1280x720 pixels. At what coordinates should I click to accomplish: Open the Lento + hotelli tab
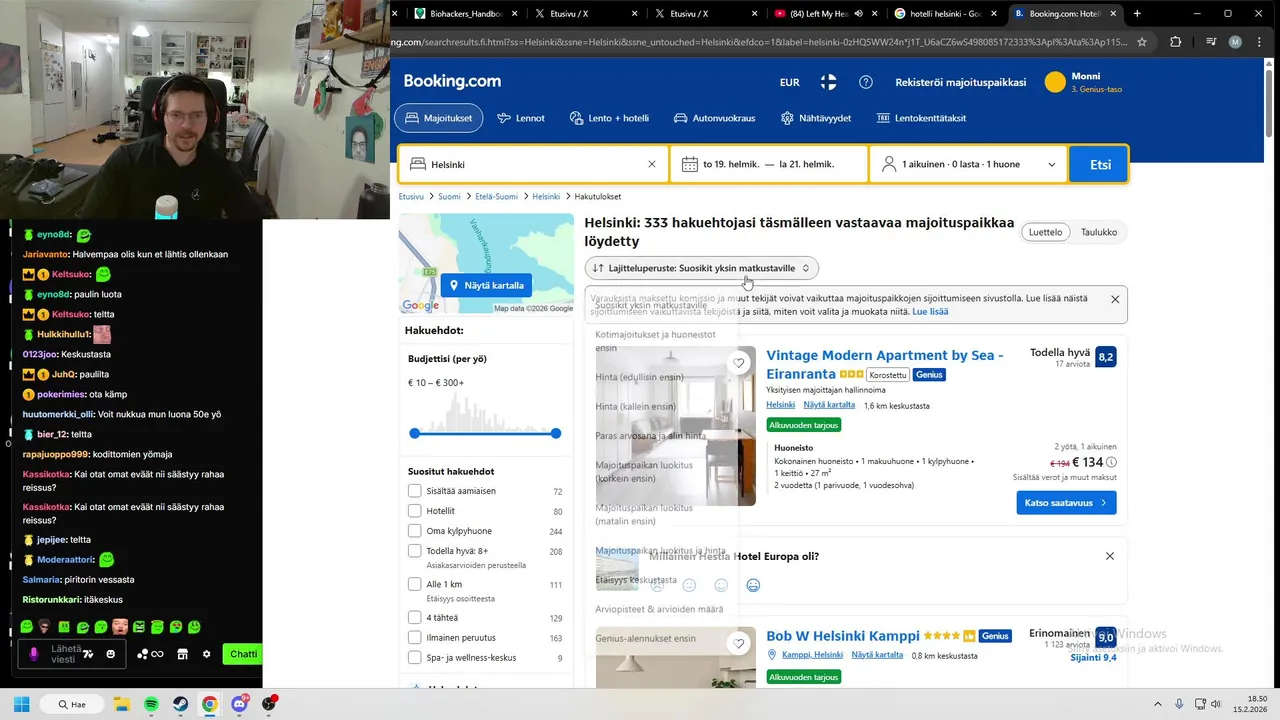(x=609, y=118)
